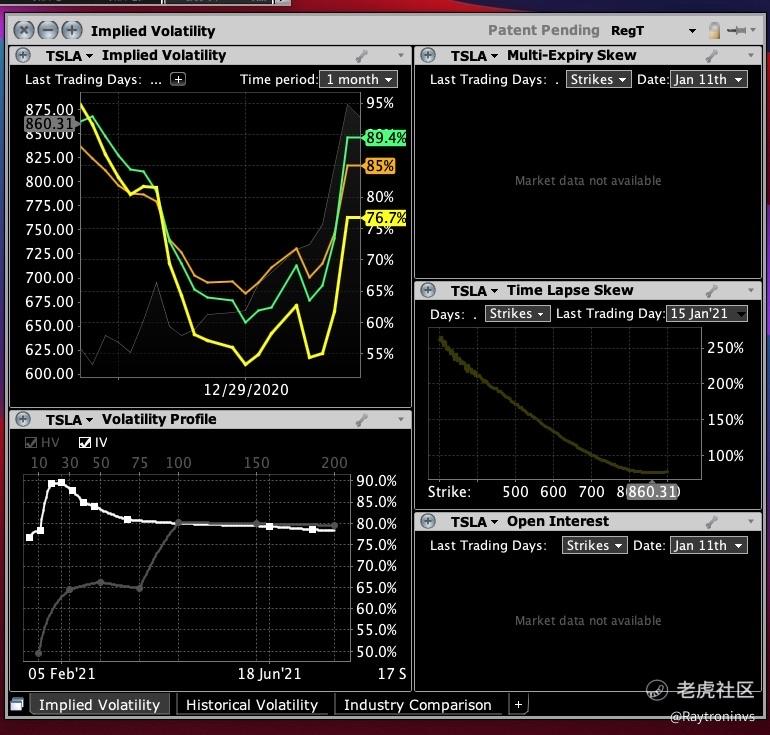
Task: Open Volatility Profile wrench settings
Action: [362, 420]
